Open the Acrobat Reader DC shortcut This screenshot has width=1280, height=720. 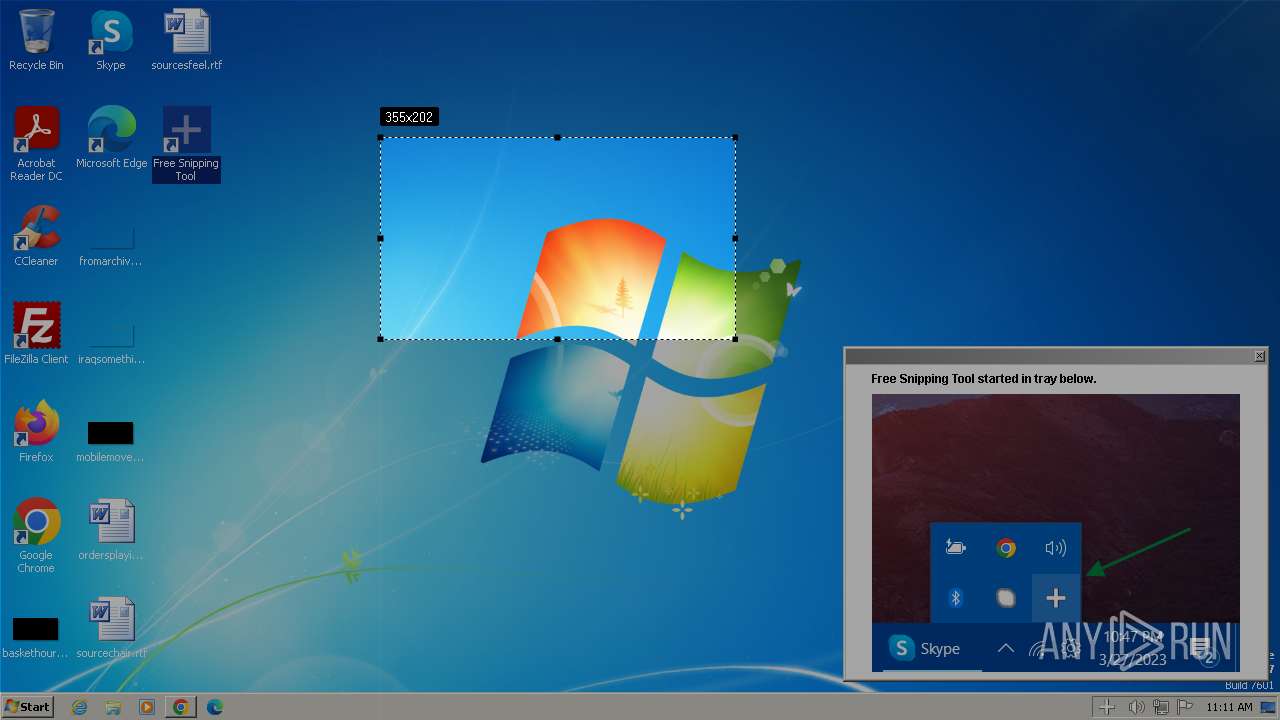point(36,144)
